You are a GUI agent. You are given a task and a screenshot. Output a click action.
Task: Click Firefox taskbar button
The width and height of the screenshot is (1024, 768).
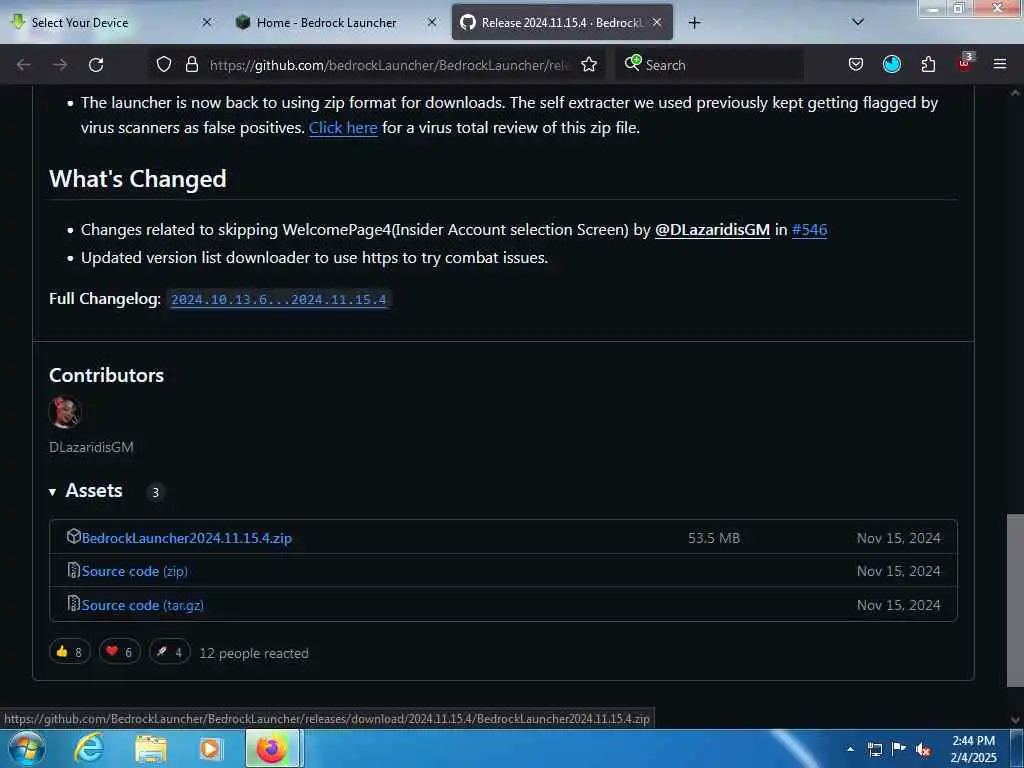click(272, 748)
